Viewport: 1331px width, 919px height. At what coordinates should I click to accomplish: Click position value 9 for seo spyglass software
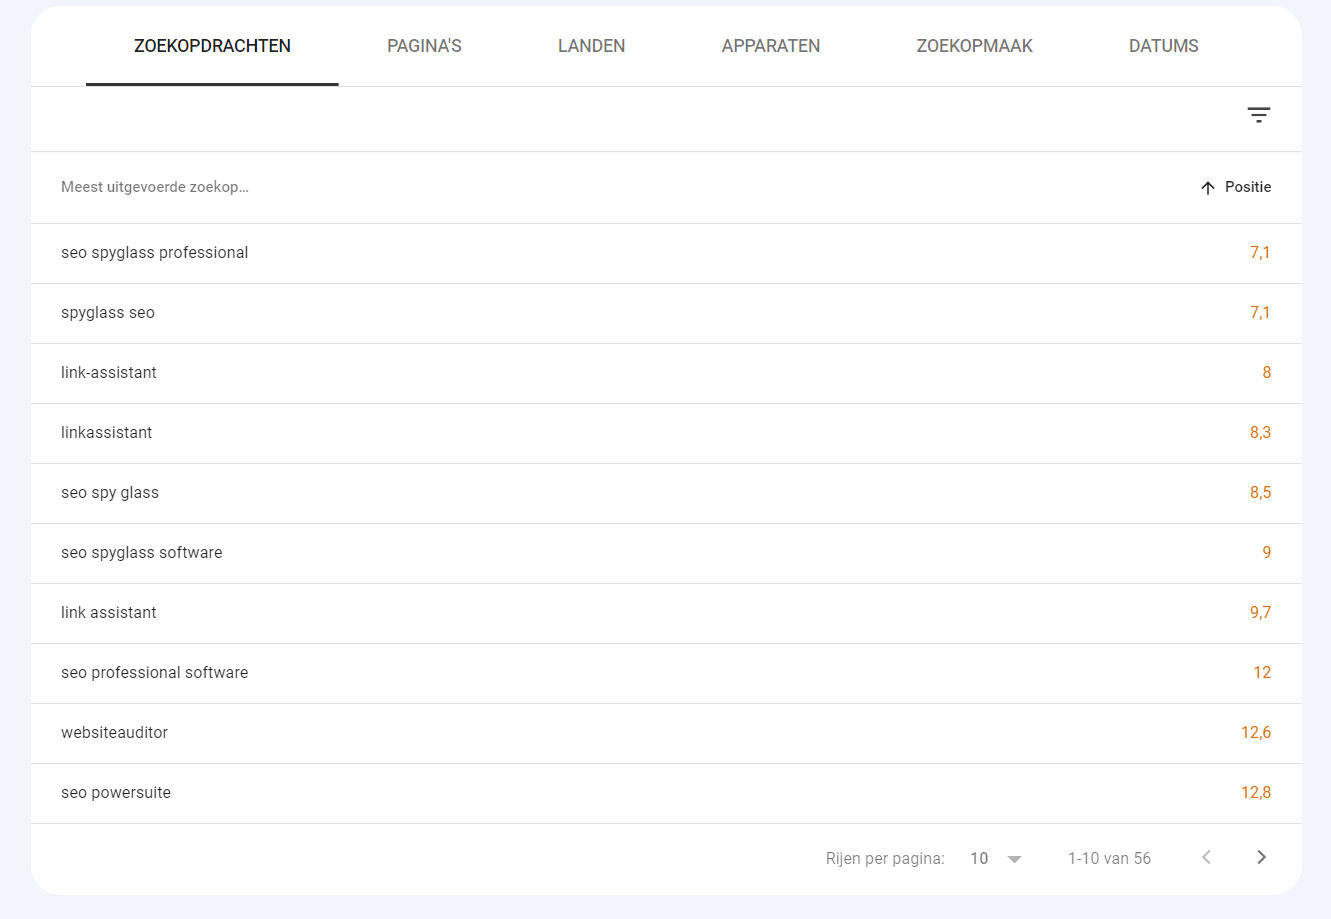(1267, 553)
